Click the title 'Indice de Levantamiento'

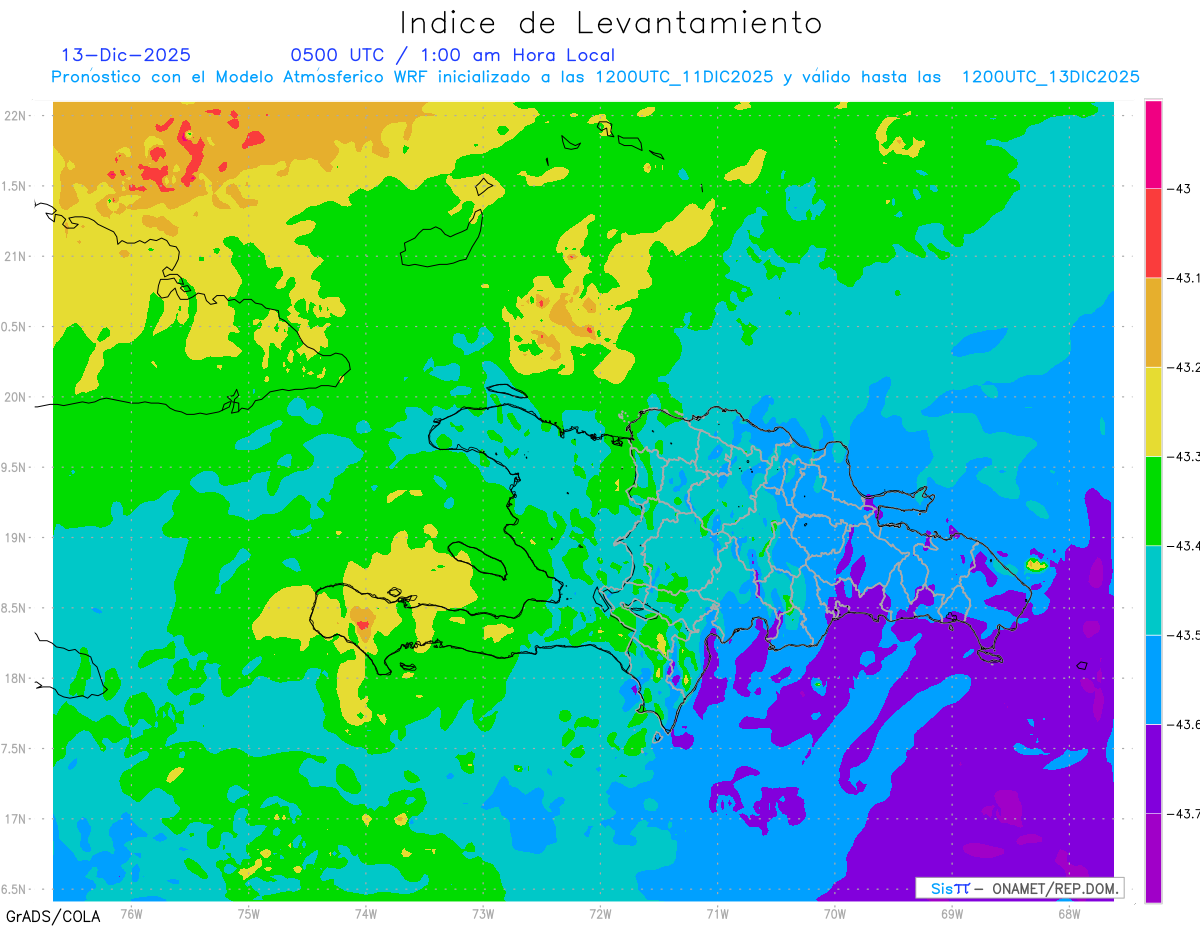coord(610,23)
